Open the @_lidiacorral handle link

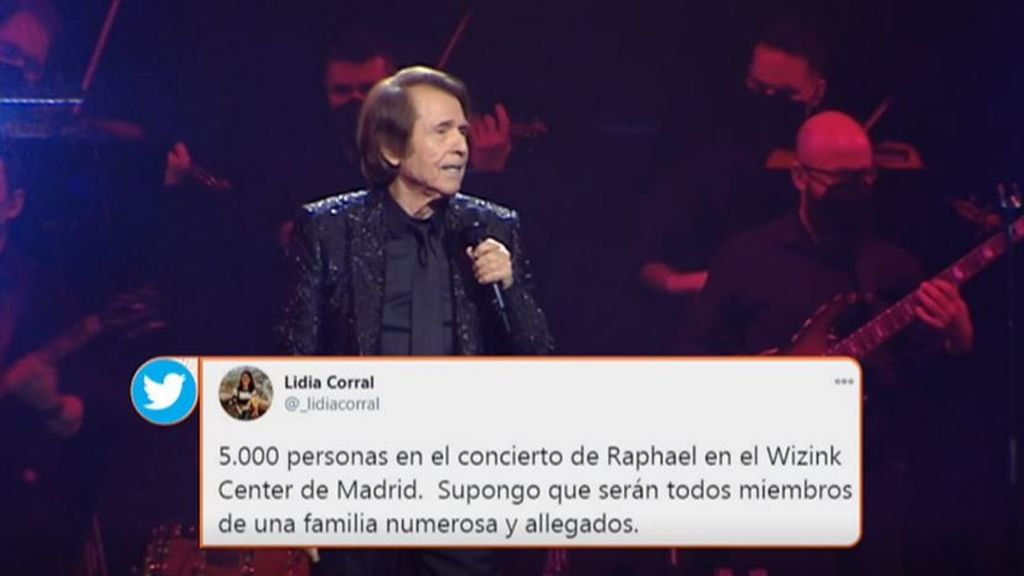(x=332, y=404)
